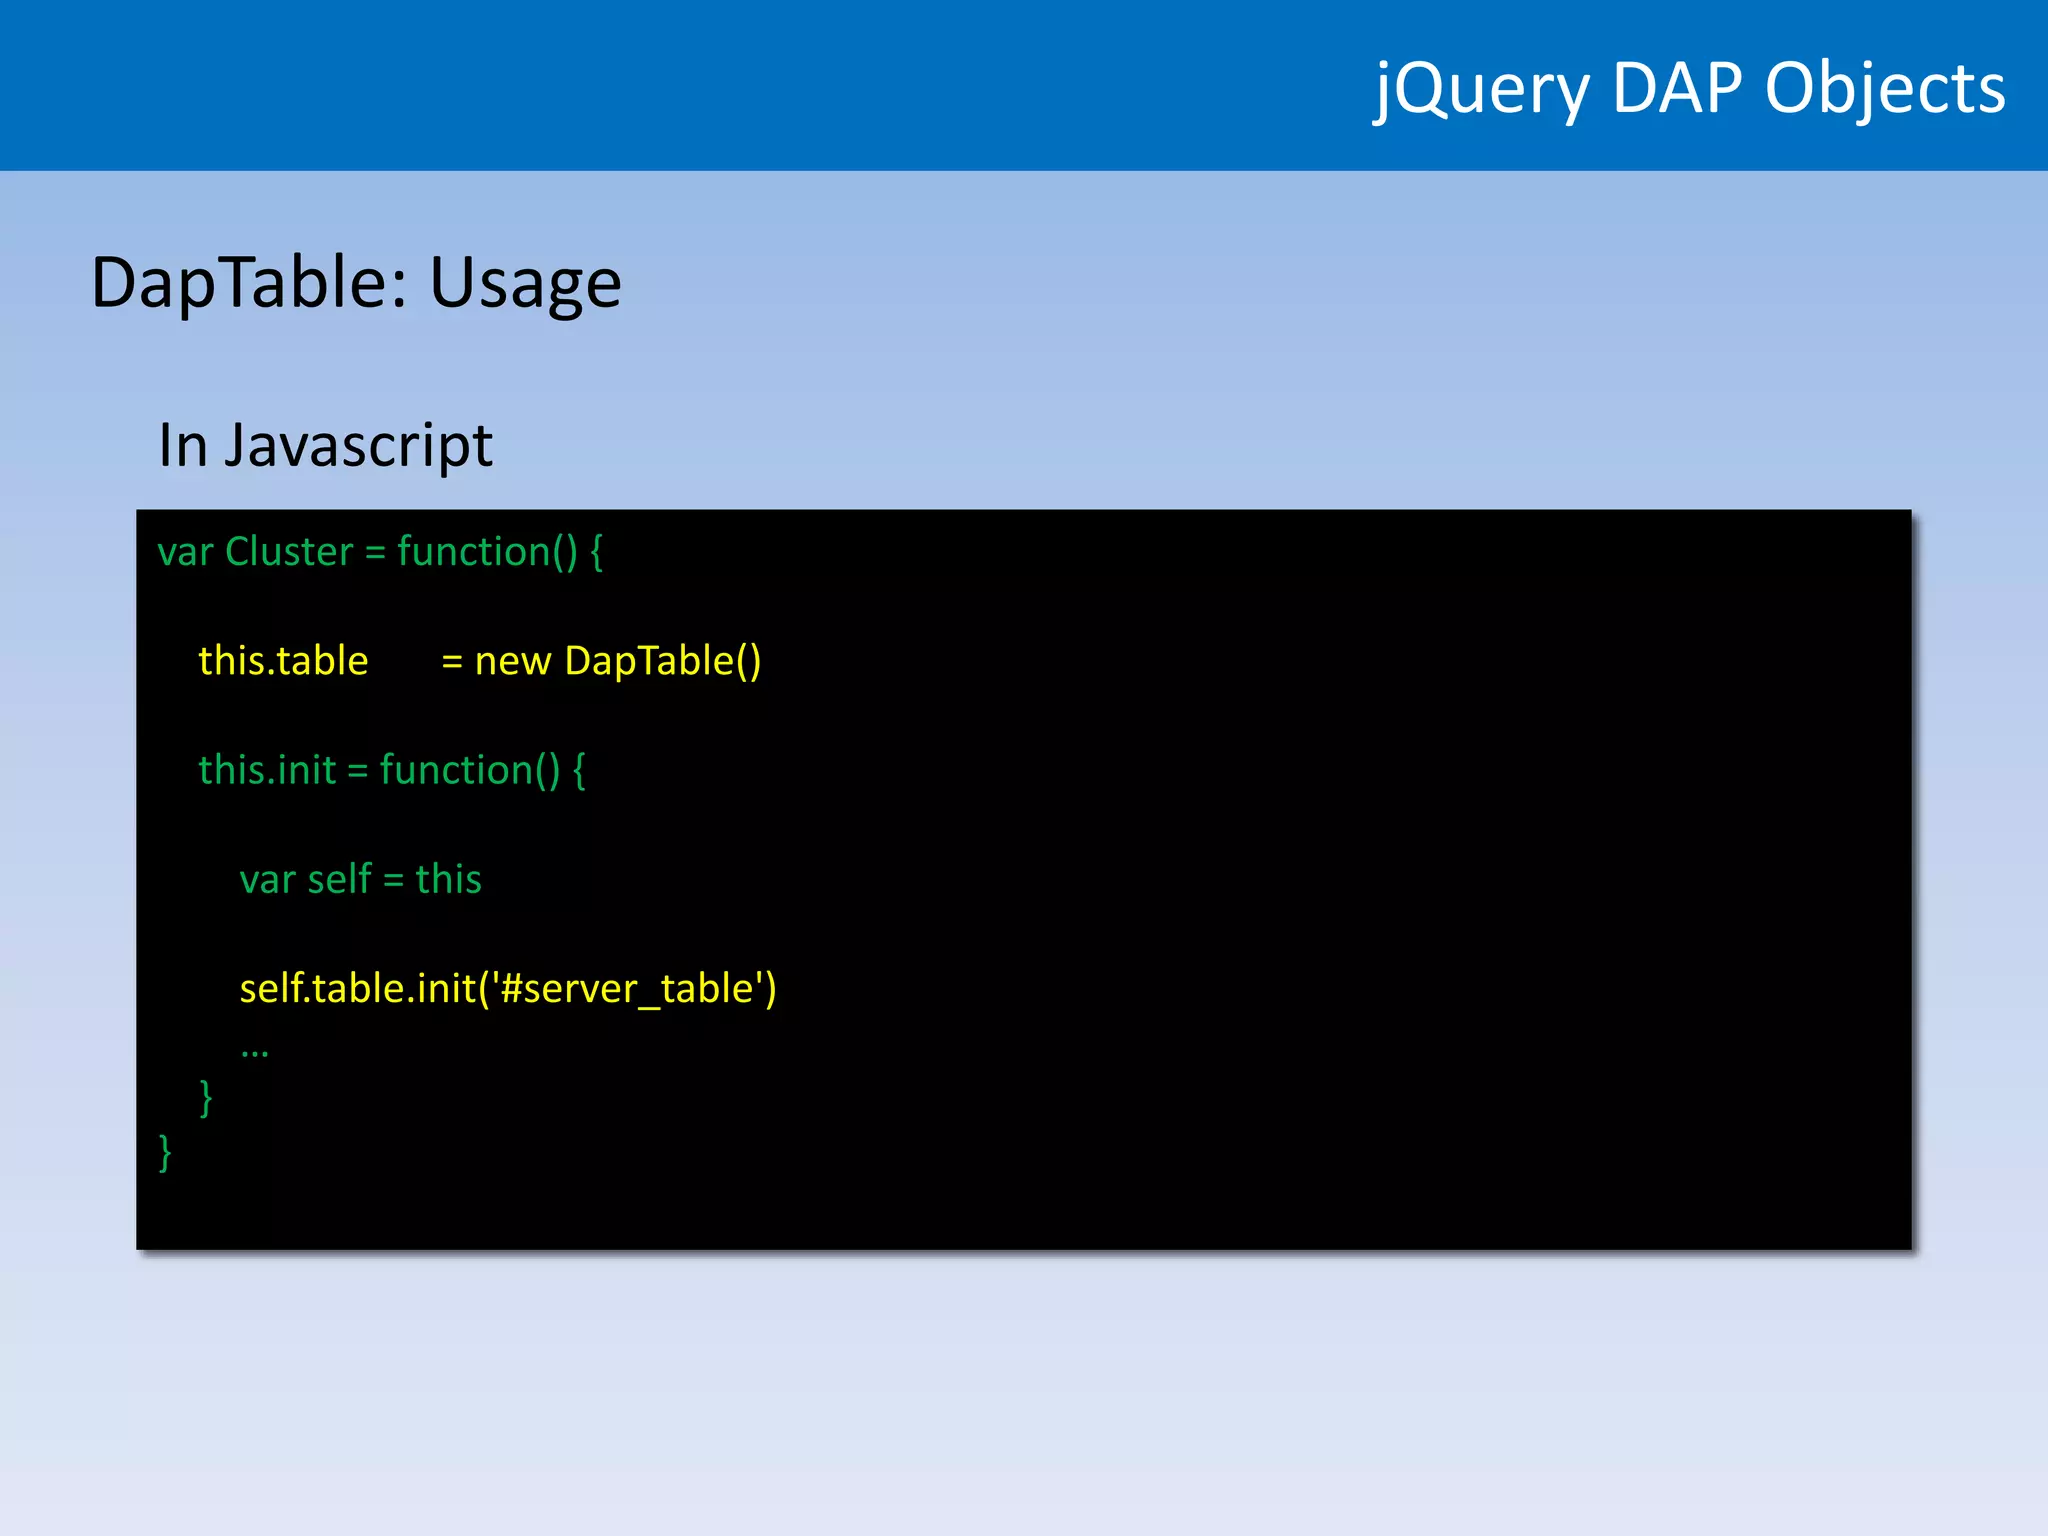Click the word 'DapTable()' in yellow
The height and width of the screenshot is (1536, 2048).
[x=662, y=661]
